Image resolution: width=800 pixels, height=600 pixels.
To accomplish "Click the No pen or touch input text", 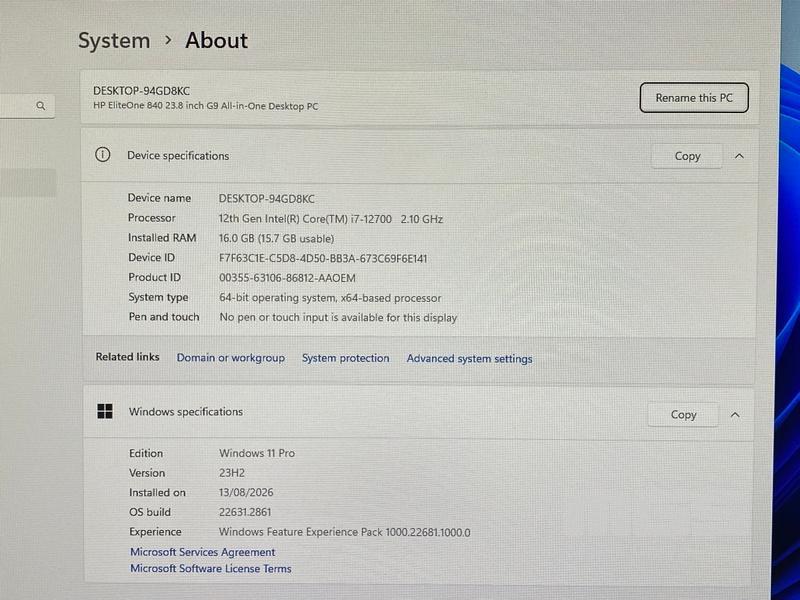I will point(338,317).
